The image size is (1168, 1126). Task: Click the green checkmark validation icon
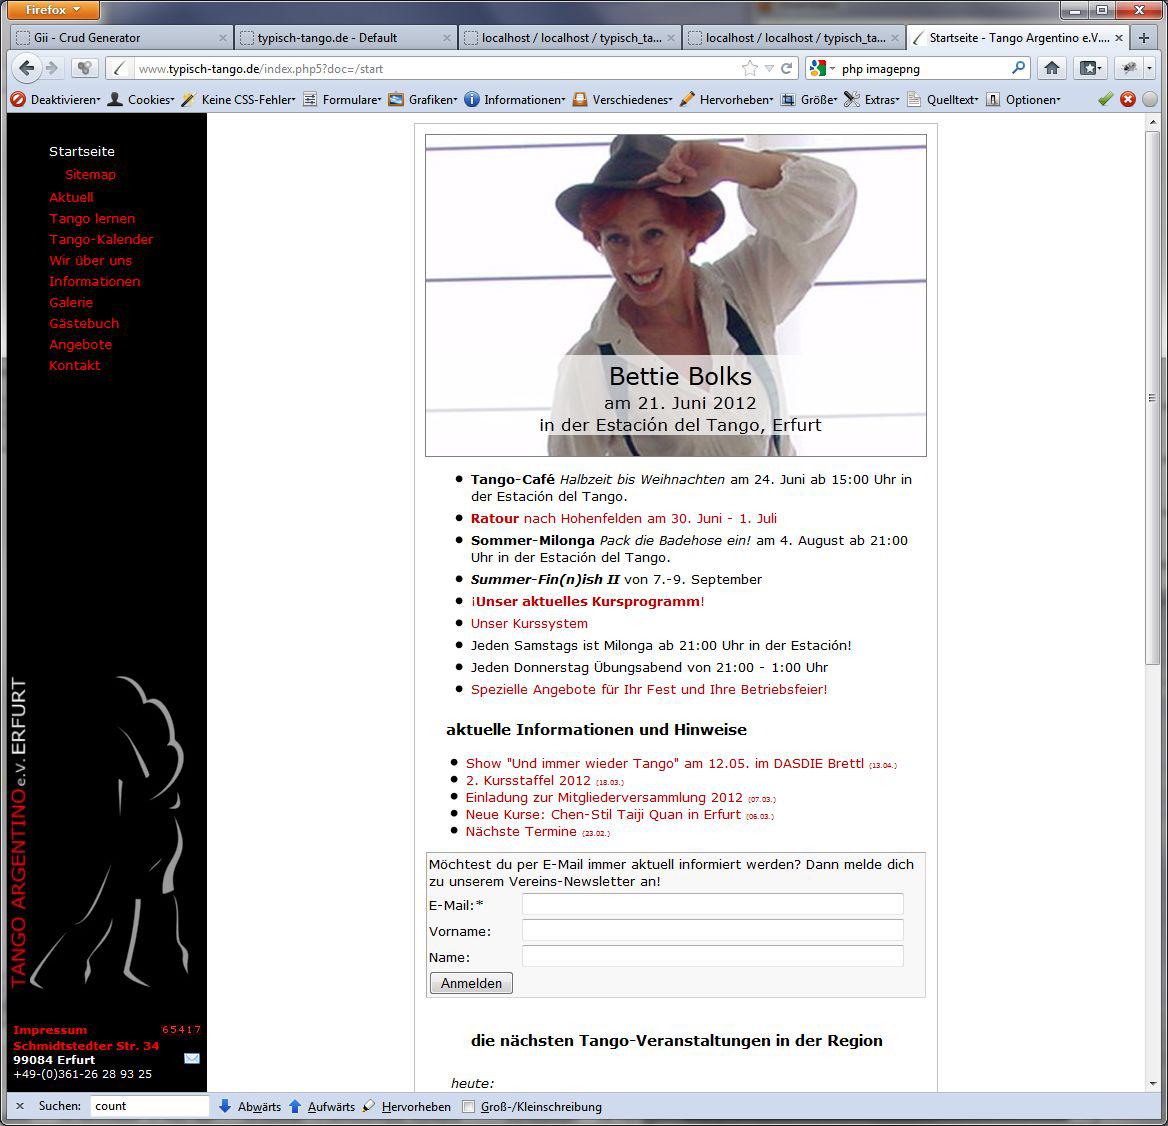click(1105, 99)
